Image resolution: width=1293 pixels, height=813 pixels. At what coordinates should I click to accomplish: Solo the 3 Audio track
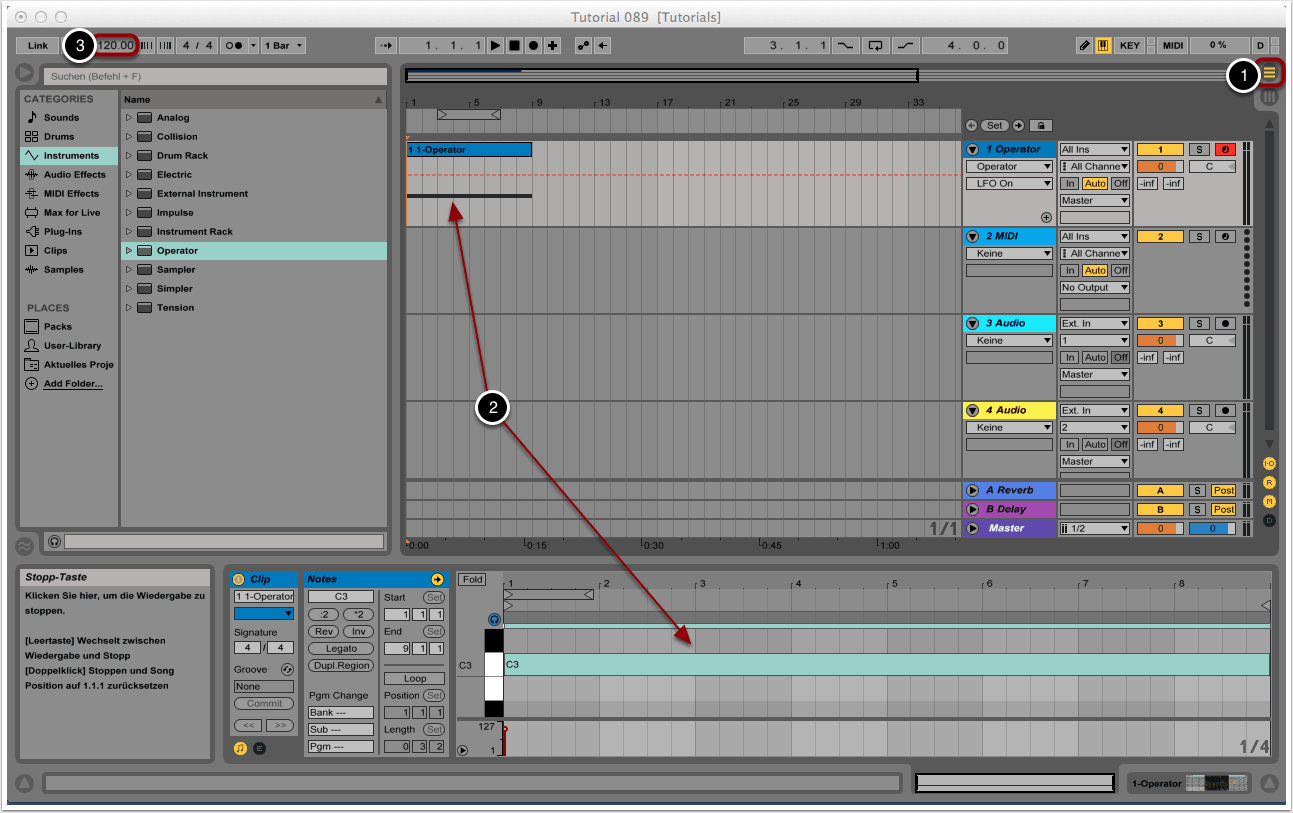coord(1199,324)
